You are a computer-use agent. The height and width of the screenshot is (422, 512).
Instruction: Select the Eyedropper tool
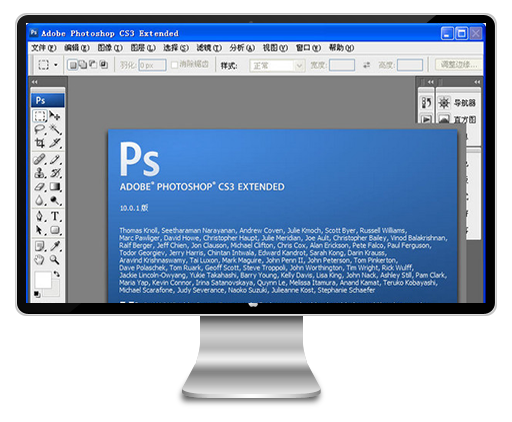pyautogui.click(x=55, y=246)
